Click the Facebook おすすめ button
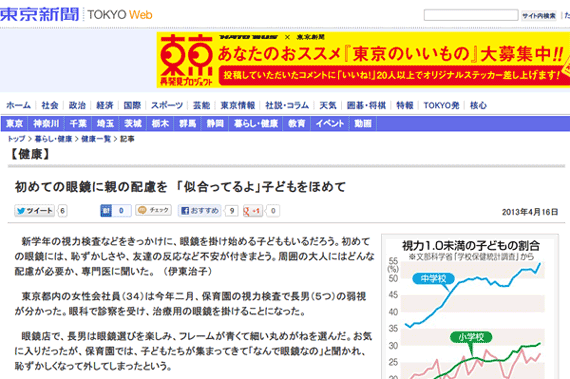Image resolution: width=570 pixels, height=379 pixels. tap(200, 211)
